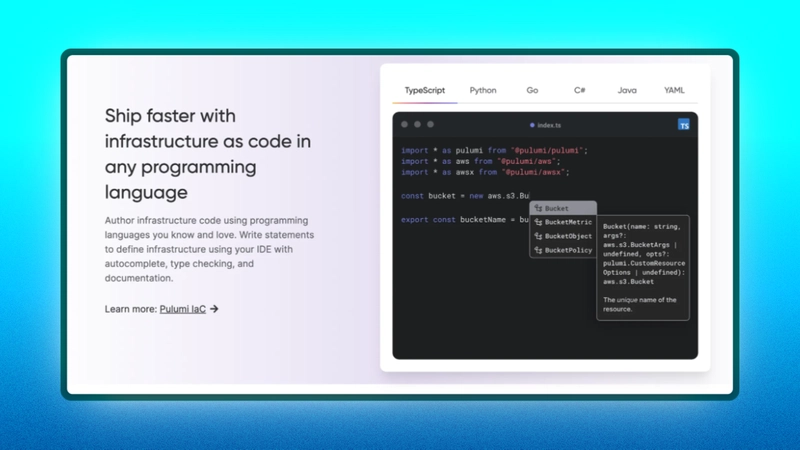Switch to the YAML tab
Screen dimensions: 800x450
675,90
